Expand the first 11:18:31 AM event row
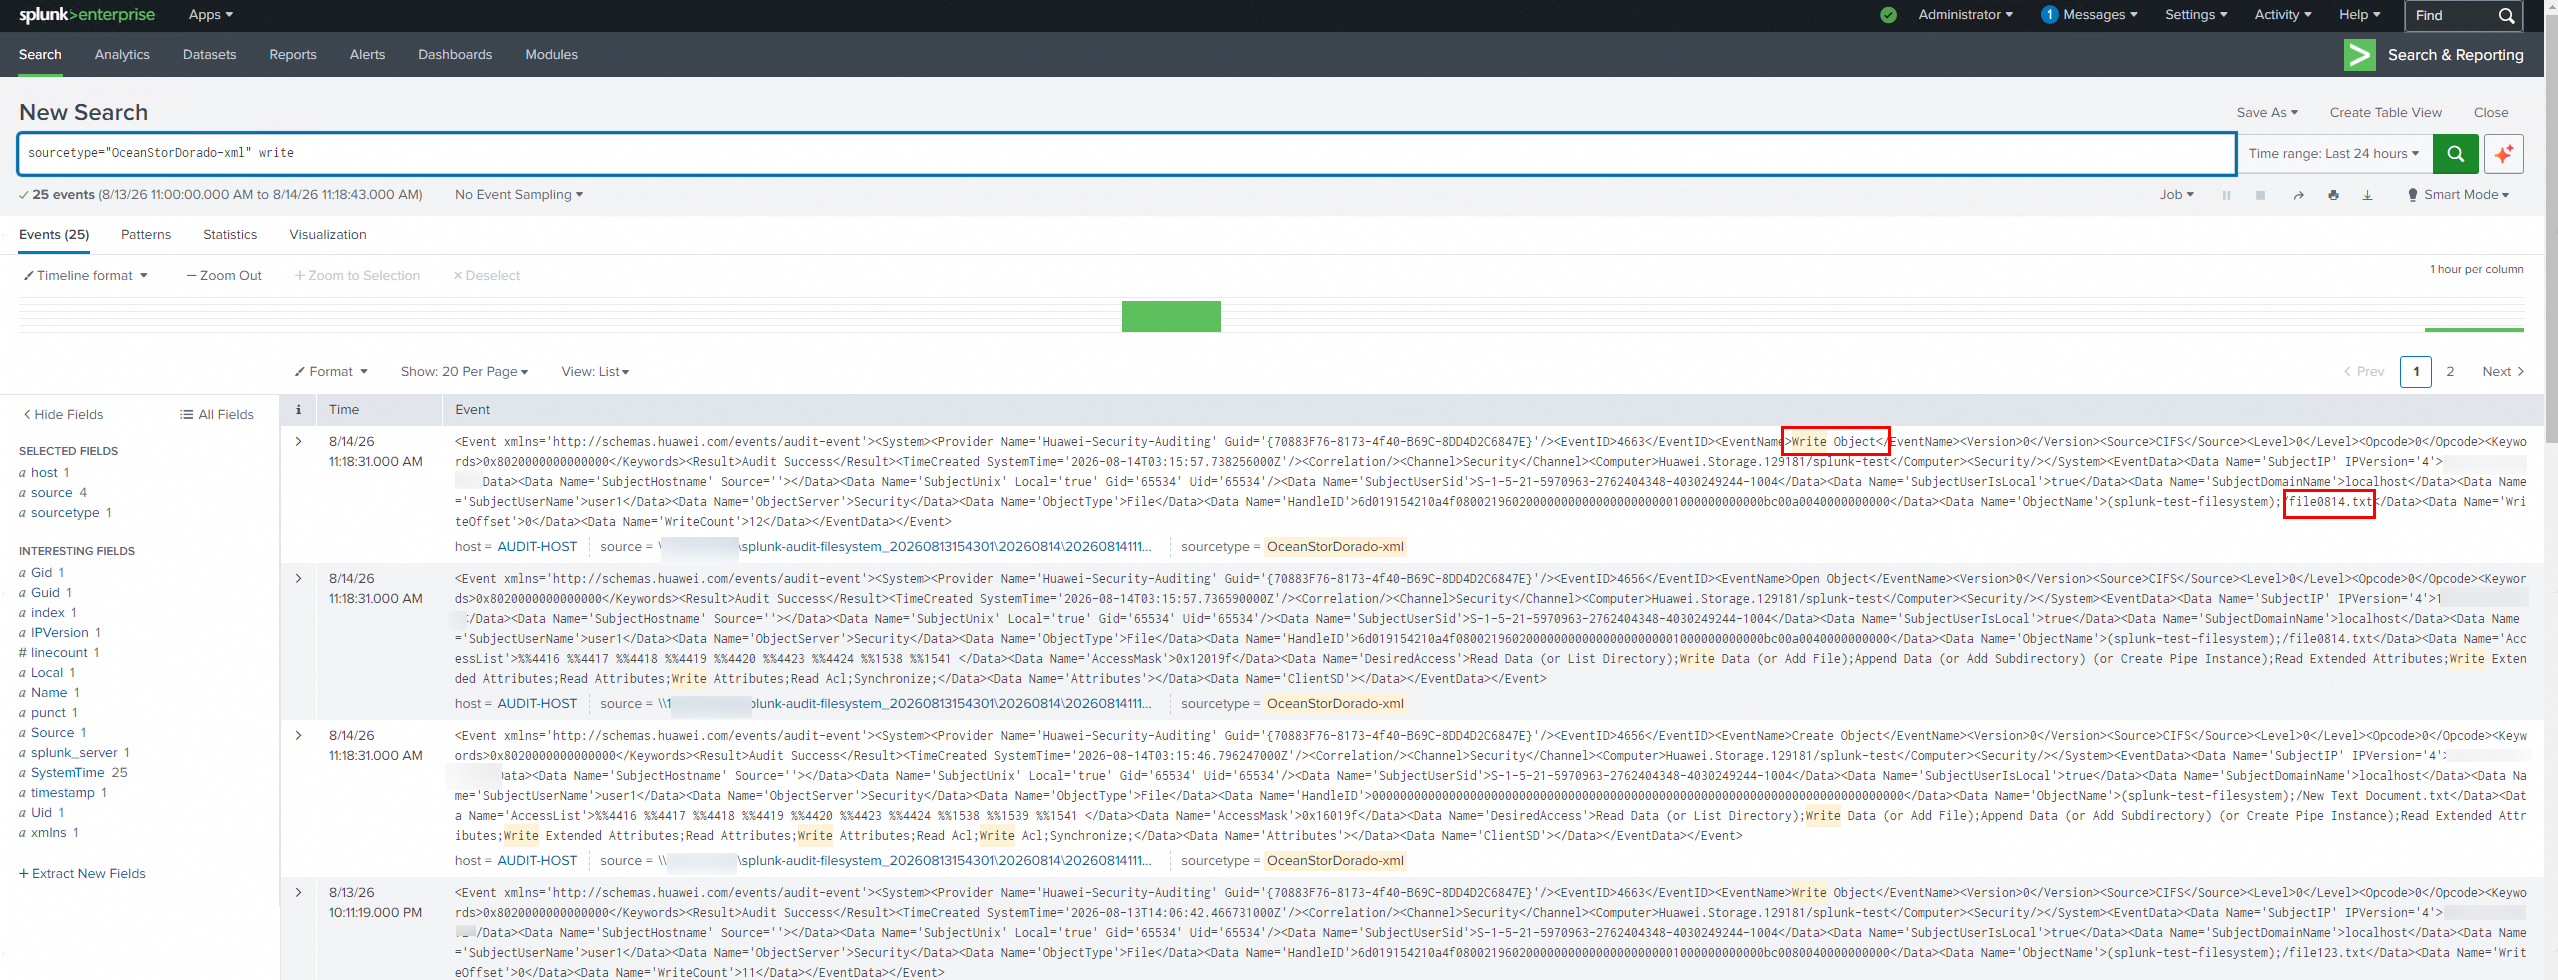 [x=298, y=441]
